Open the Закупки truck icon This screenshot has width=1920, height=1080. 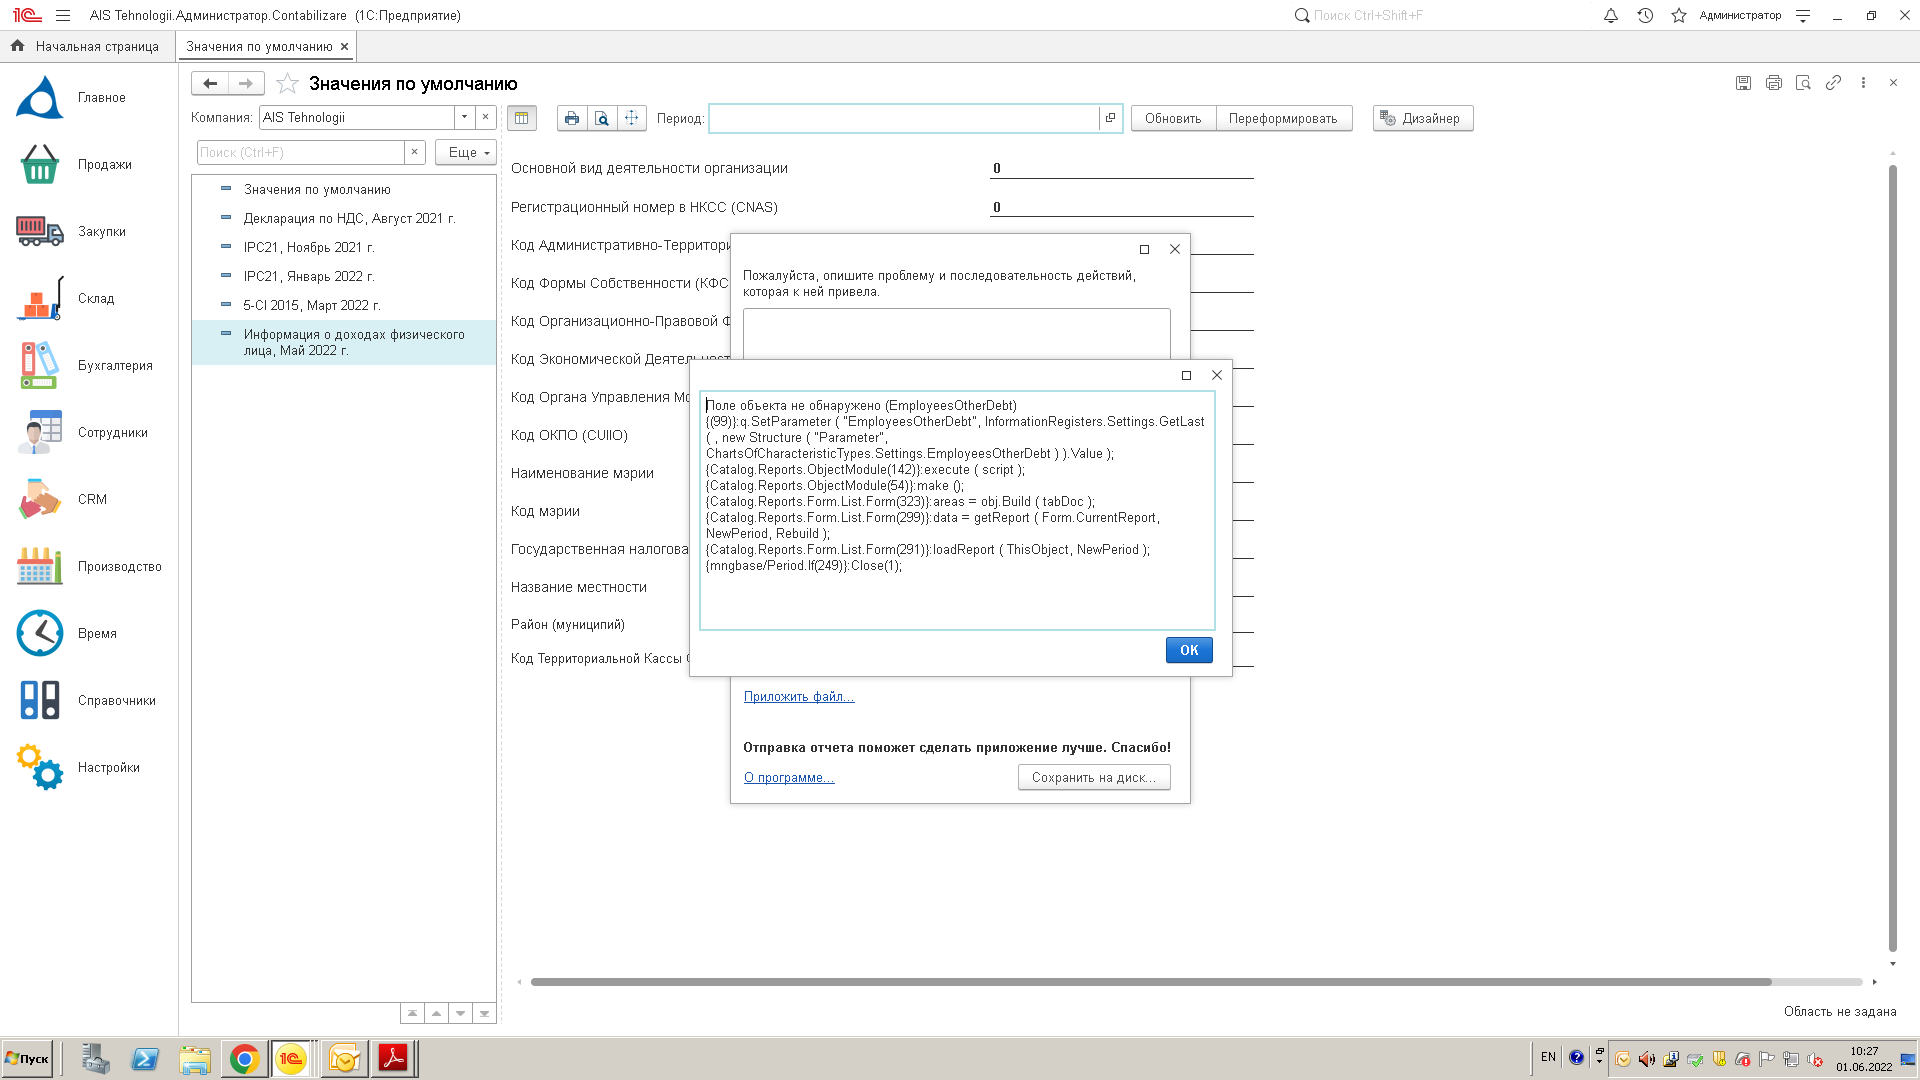[39, 231]
